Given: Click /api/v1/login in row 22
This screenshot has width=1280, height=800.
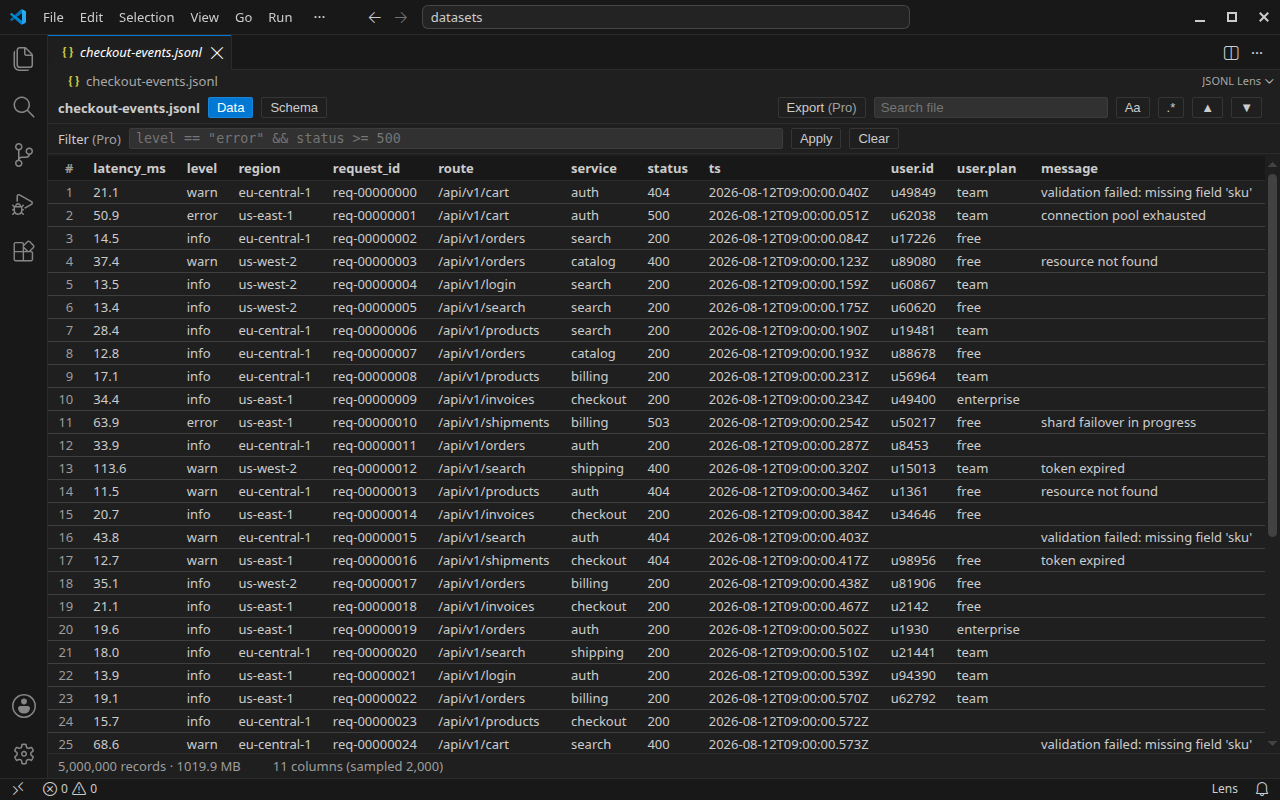Looking at the screenshot, I should pyautogui.click(x=479, y=676).
